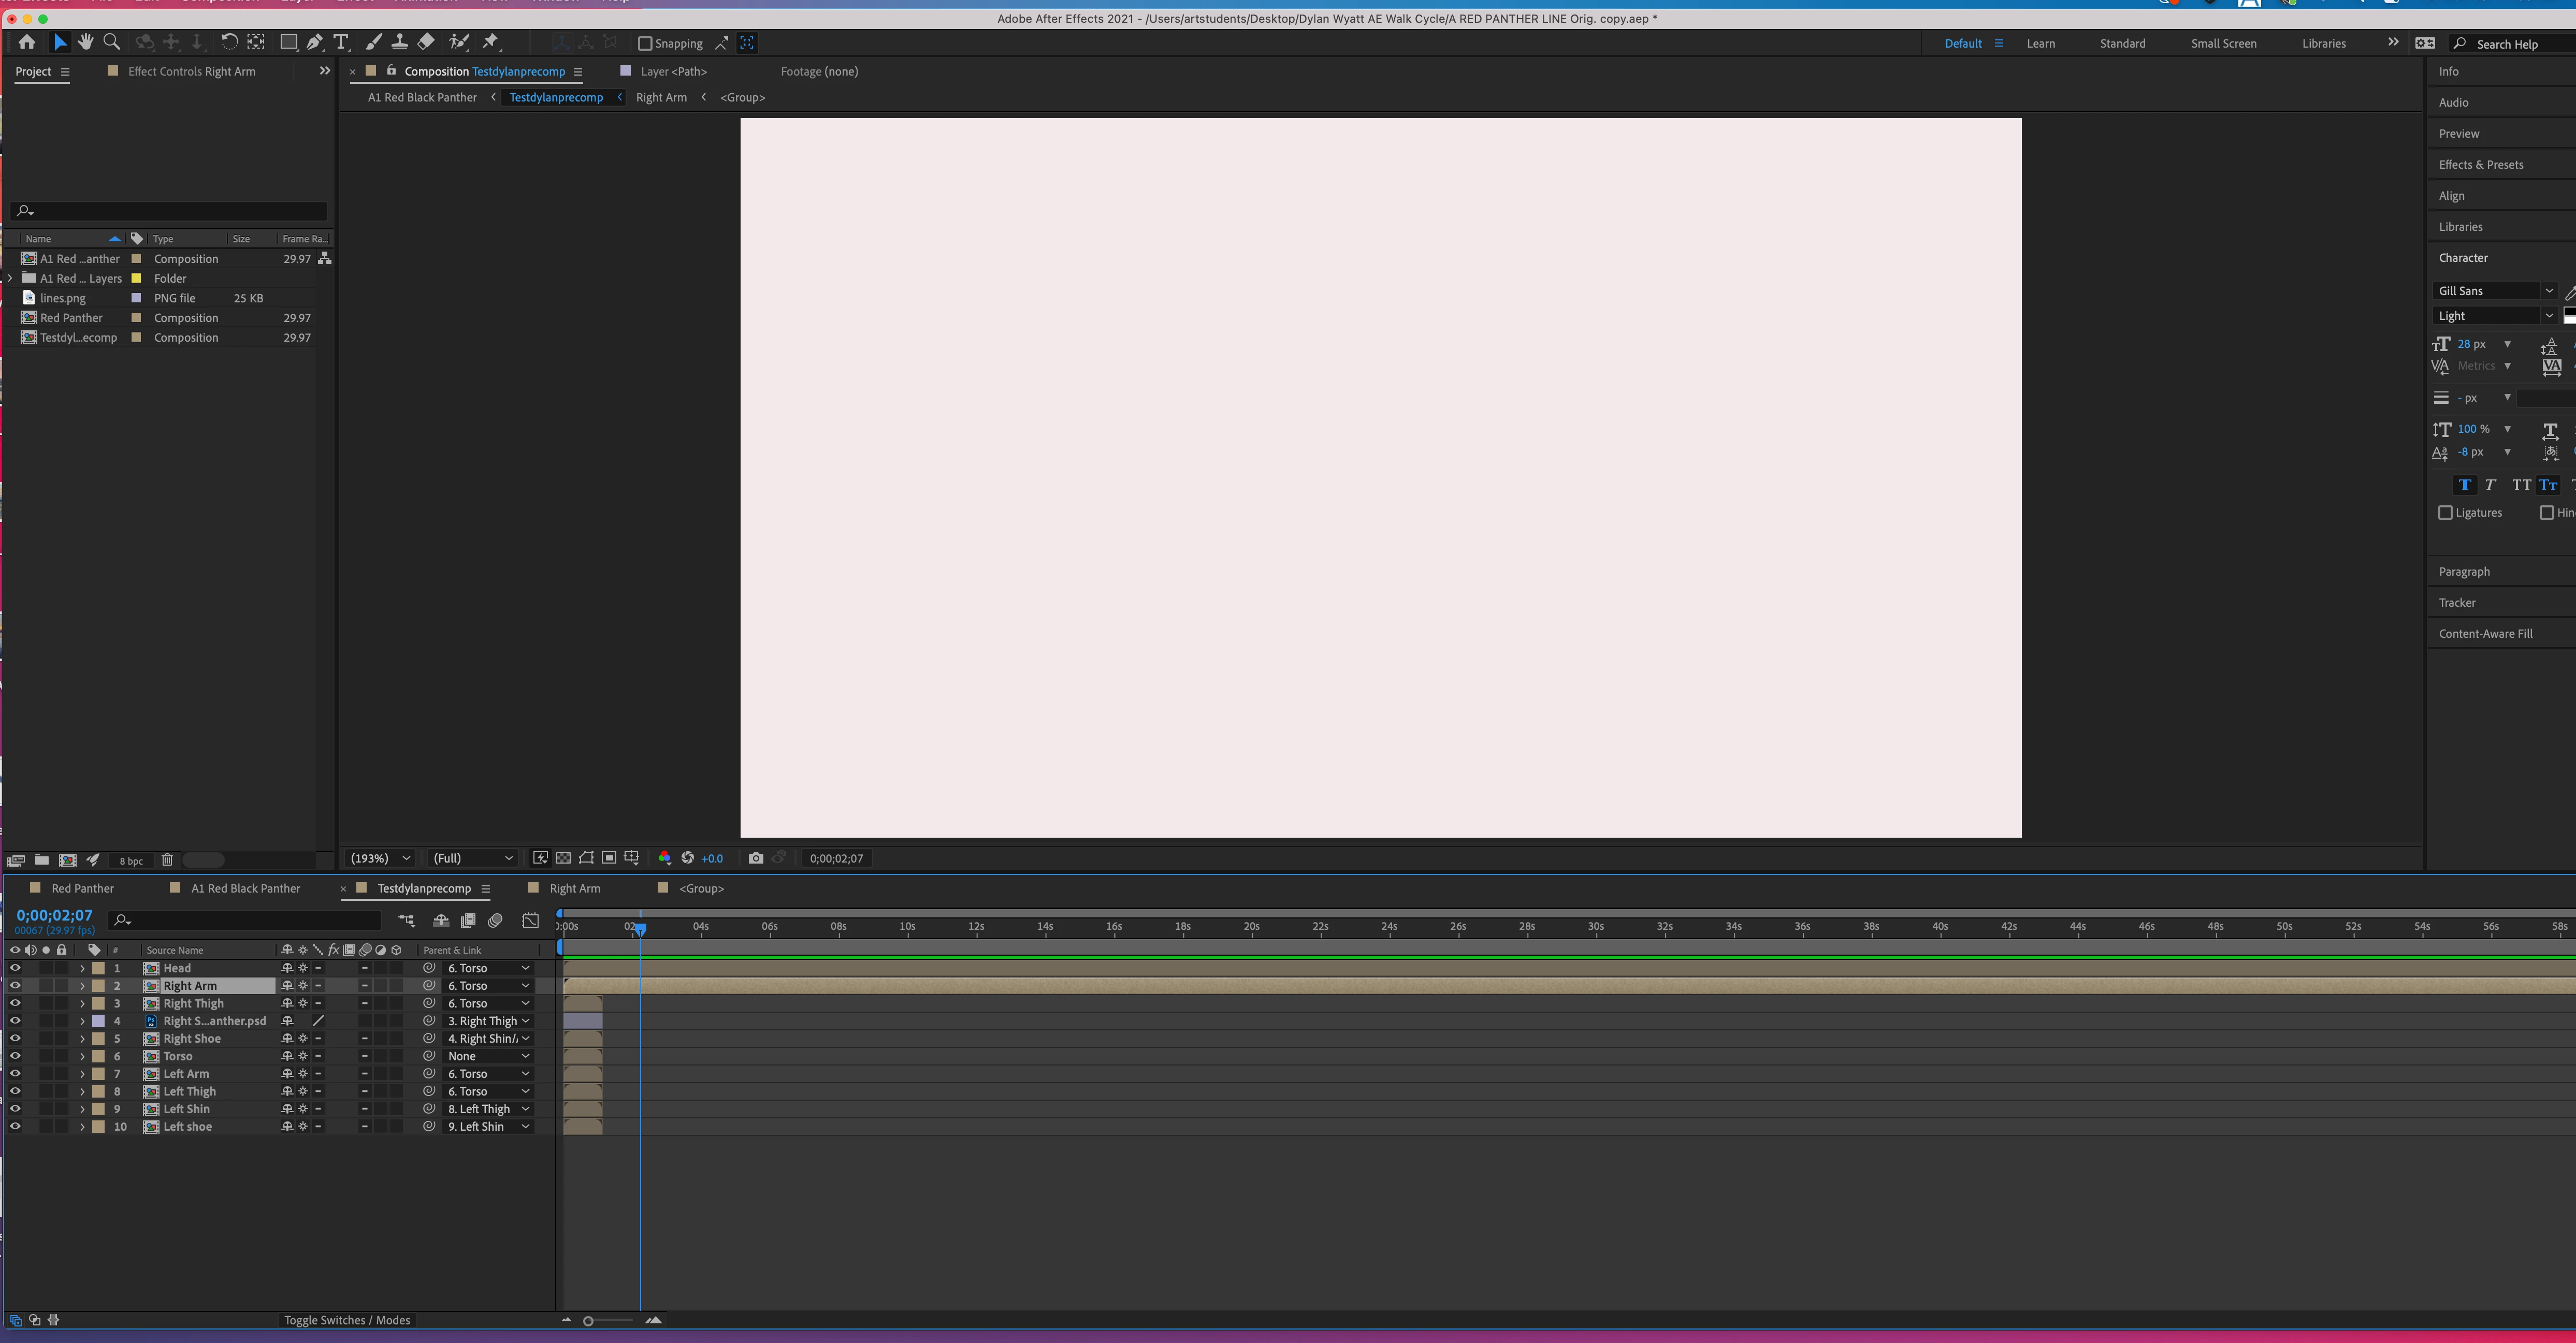This screenshot has height=1343, width=2576.
Task: Switch to the Red Panther timeline tab
Action: 82,888
